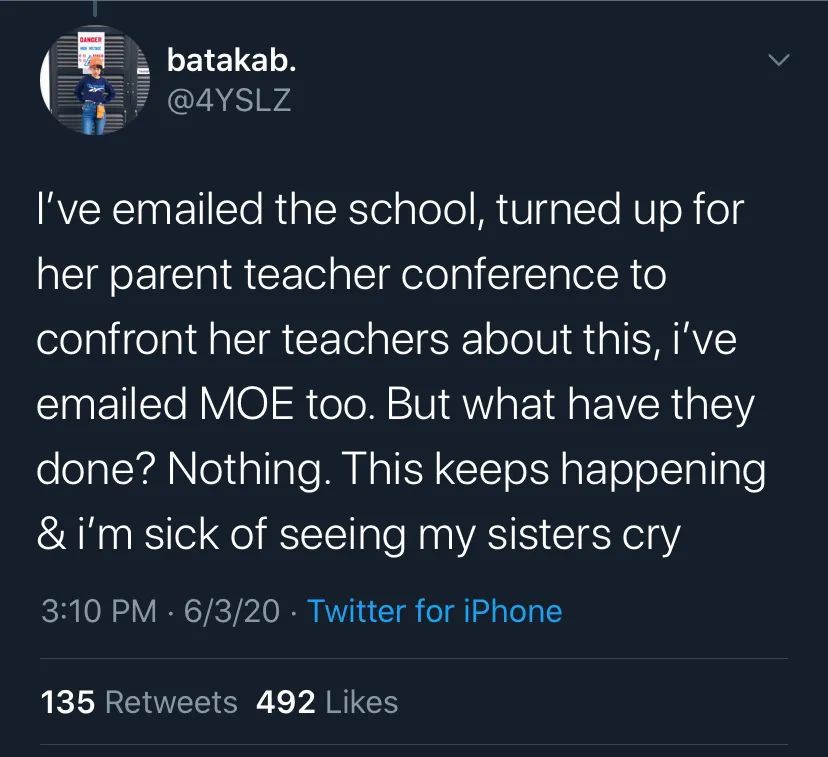
Task: View the 492 Likes list
Action: [x=327, y=702]
